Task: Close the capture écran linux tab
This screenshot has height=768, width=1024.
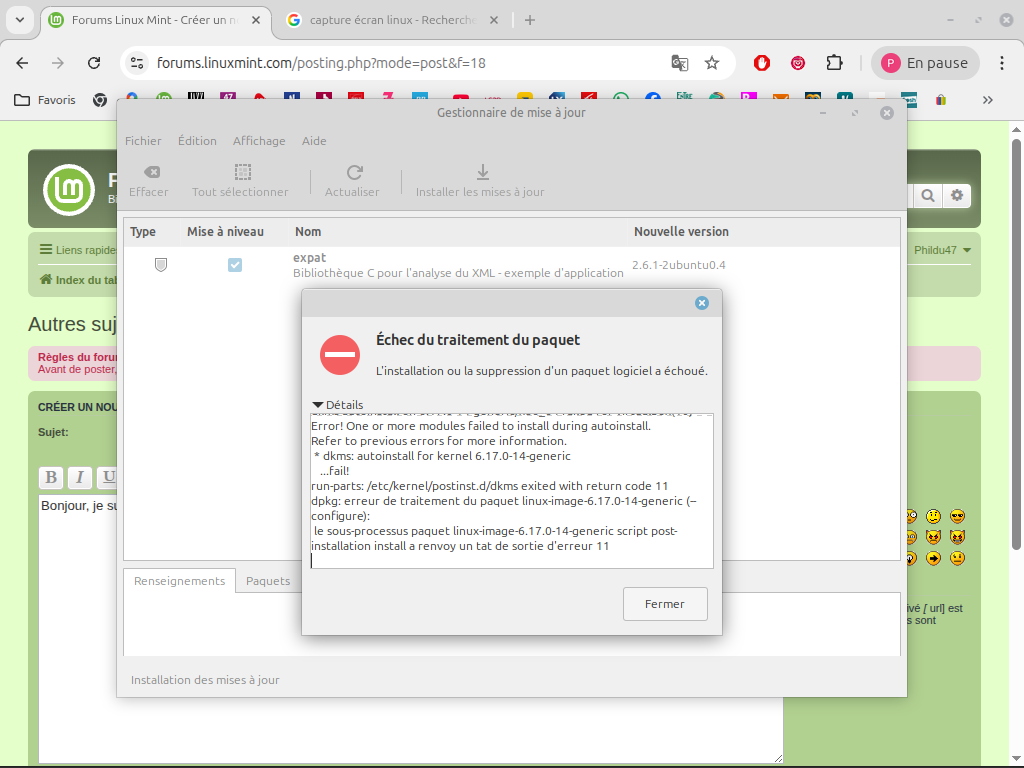Action: click(x=494, y=20)
